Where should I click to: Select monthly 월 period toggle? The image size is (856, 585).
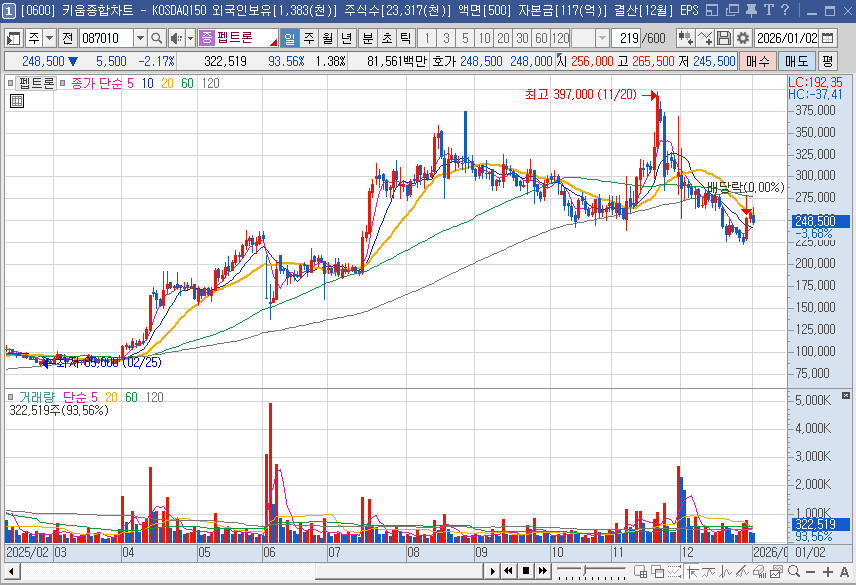[328, 38]
